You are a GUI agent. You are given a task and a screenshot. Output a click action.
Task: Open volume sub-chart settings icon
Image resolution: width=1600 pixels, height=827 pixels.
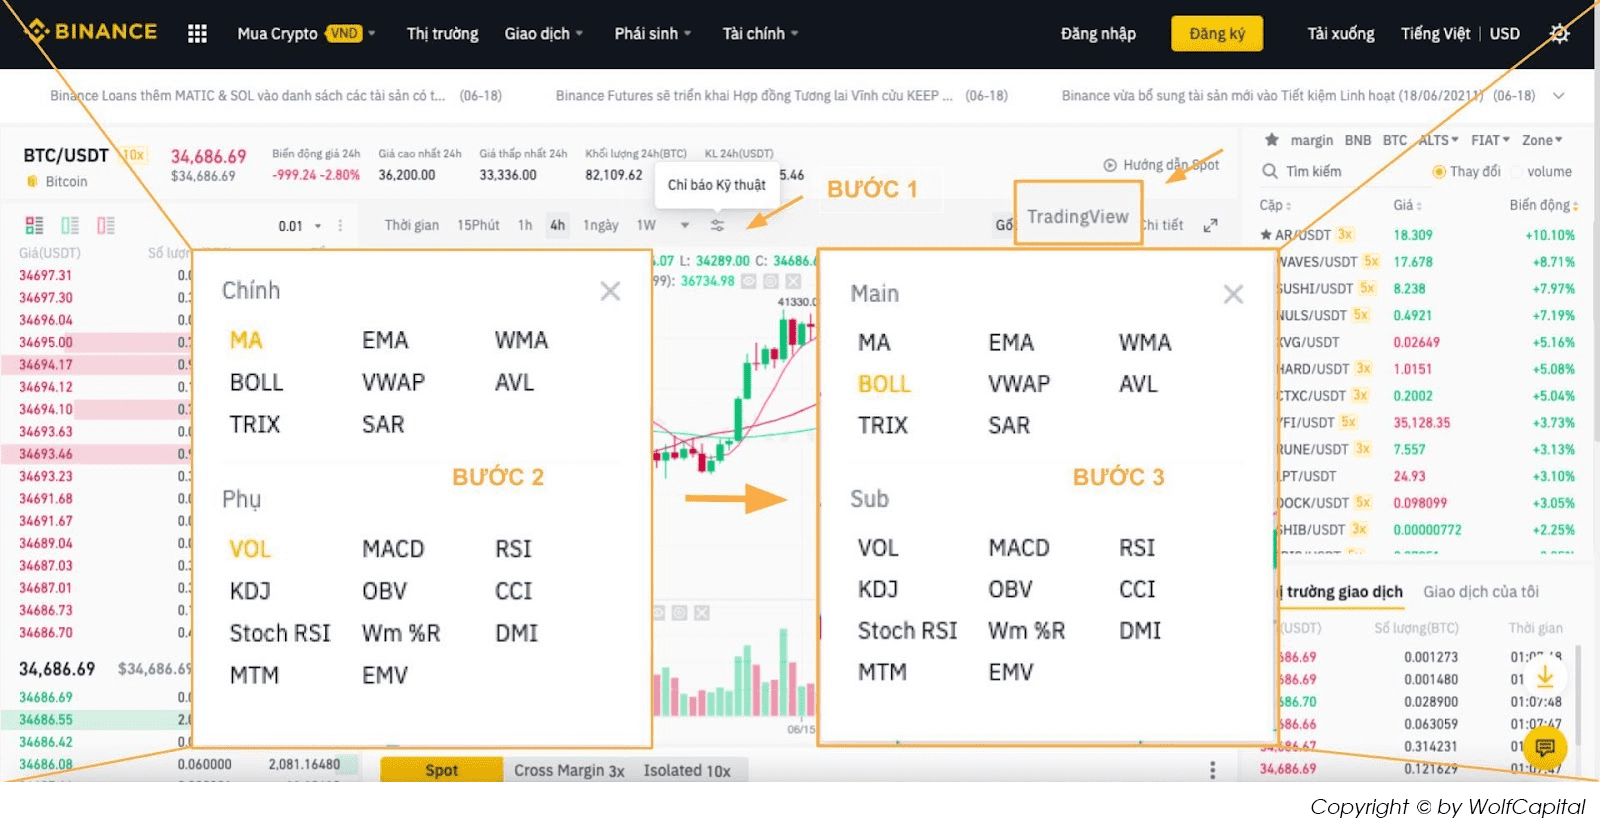click(x=679, y=612)
